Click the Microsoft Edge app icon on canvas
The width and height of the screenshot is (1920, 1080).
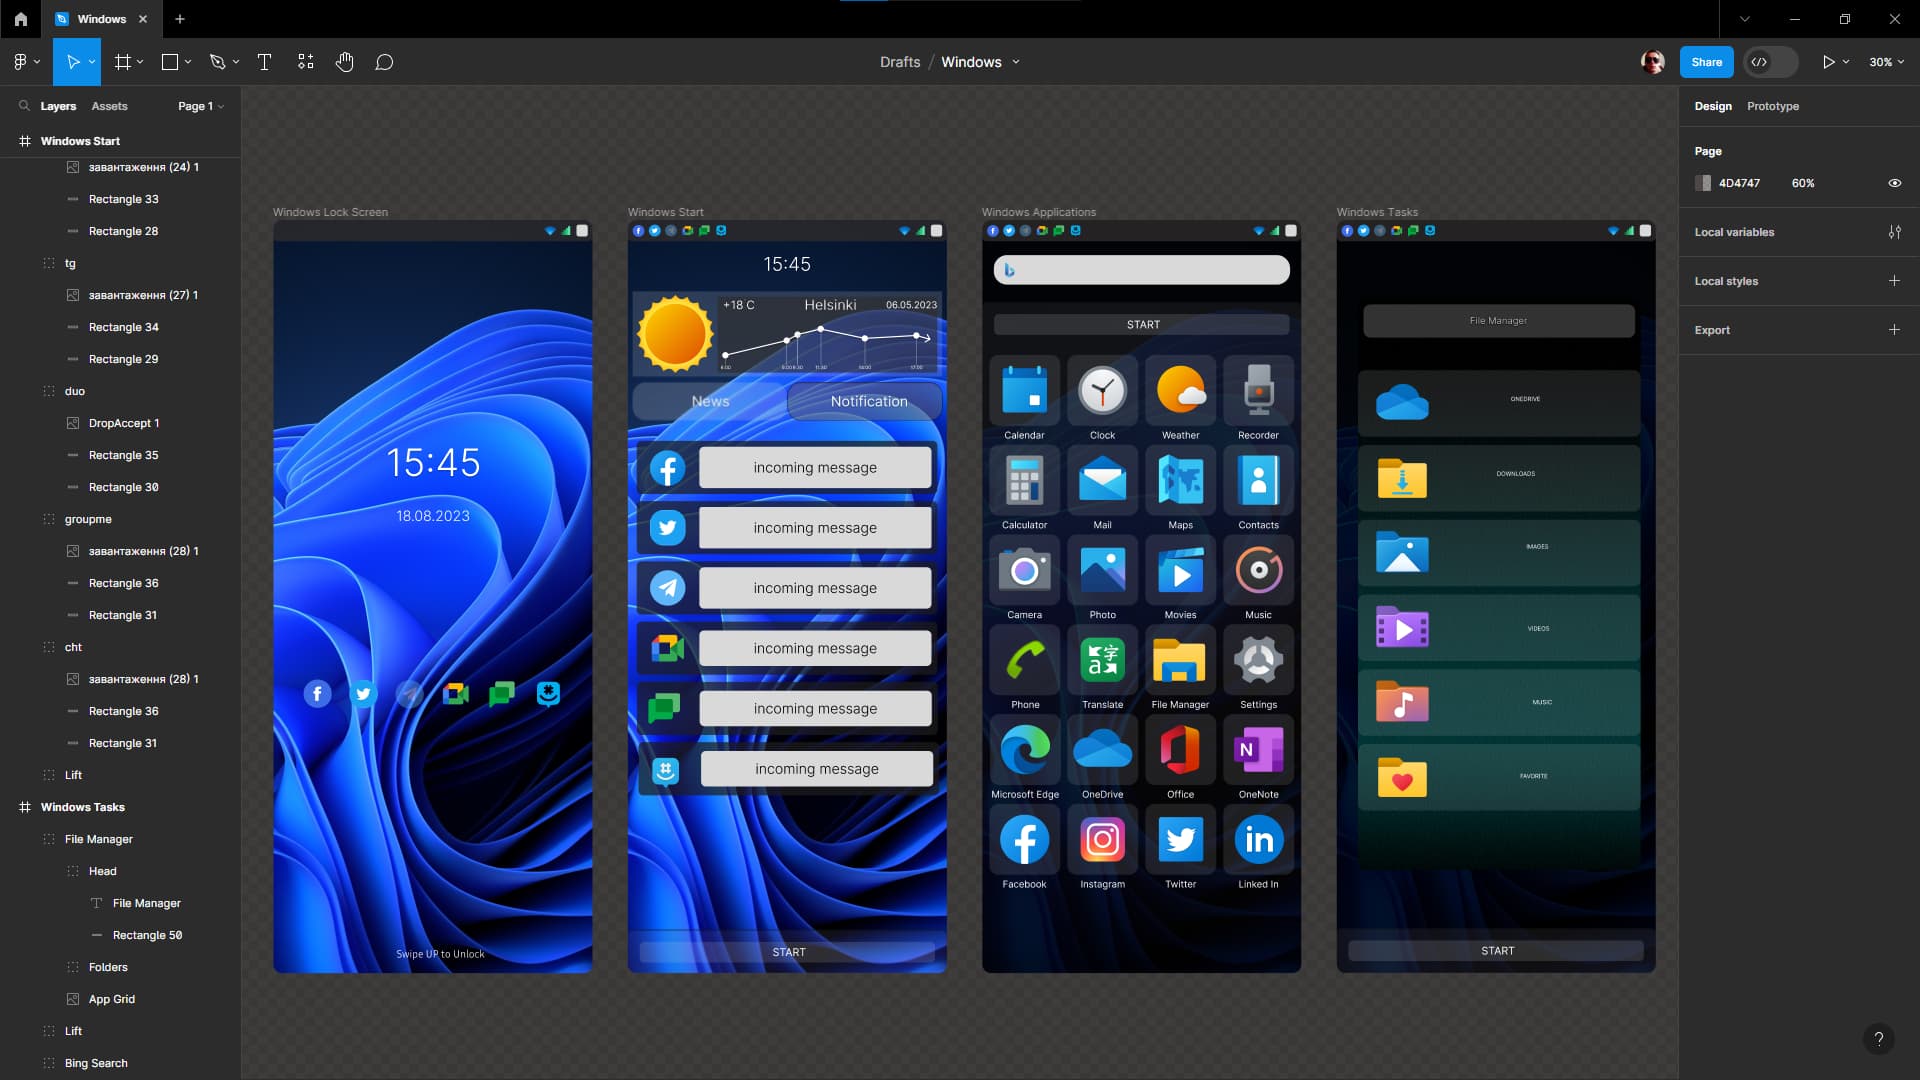pos(1024,750)
